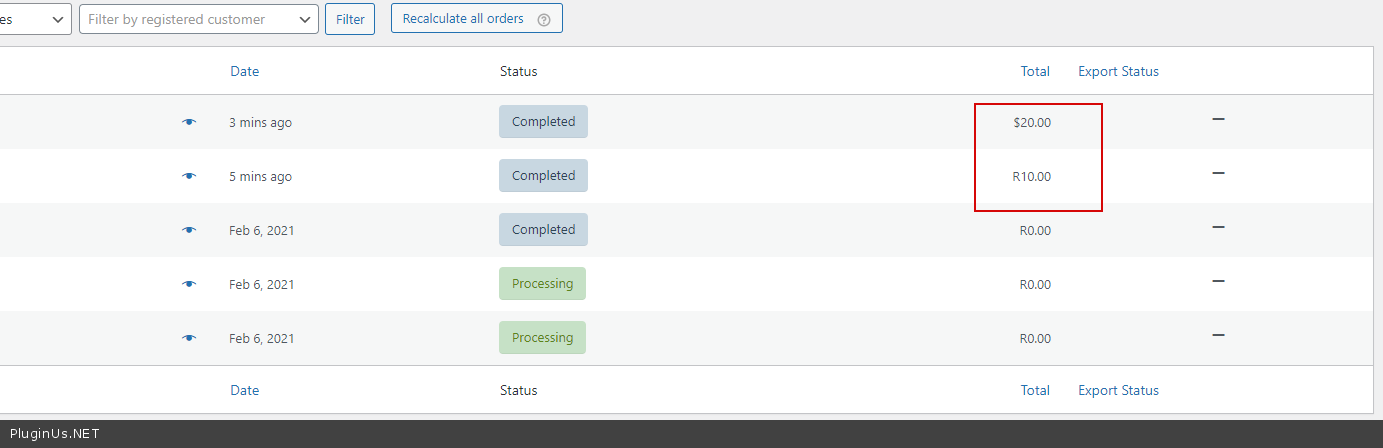Click Processing status badge of last order
Image resolution: width=1383 pixels, height=448 pixels.
pos(542,338)
